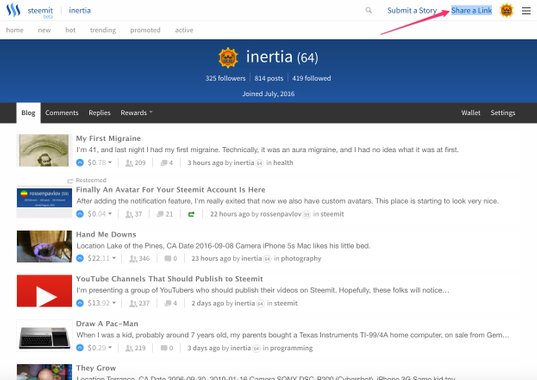Viewport: 537px width, 380px height.
Task: Open the hamburger menu icon
Action: (526, 11)
